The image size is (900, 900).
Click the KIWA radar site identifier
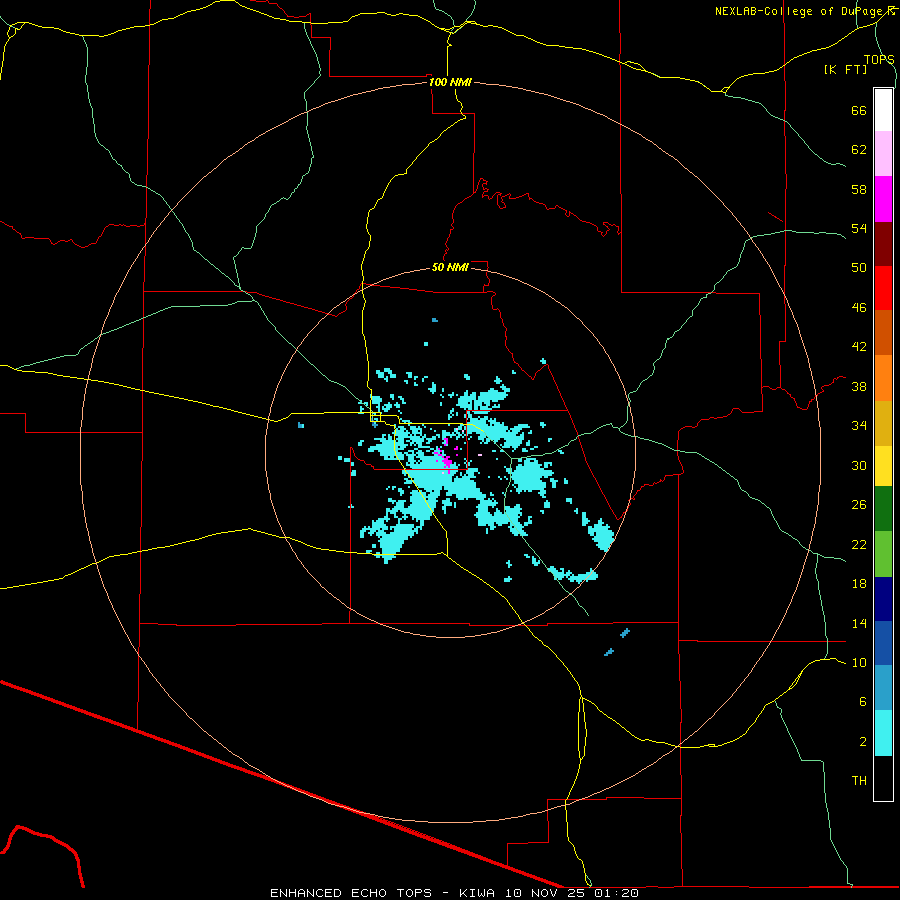(478, 893)
